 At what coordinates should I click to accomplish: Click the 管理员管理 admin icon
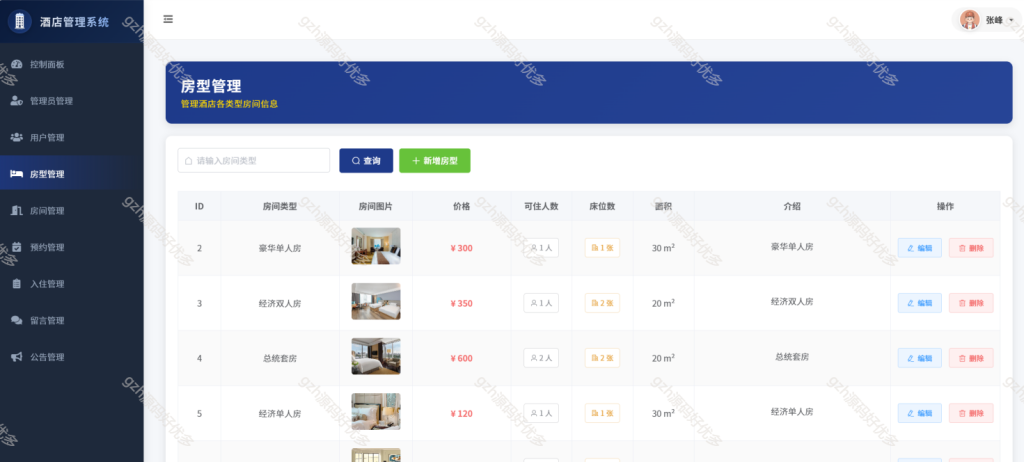point(17,101)
